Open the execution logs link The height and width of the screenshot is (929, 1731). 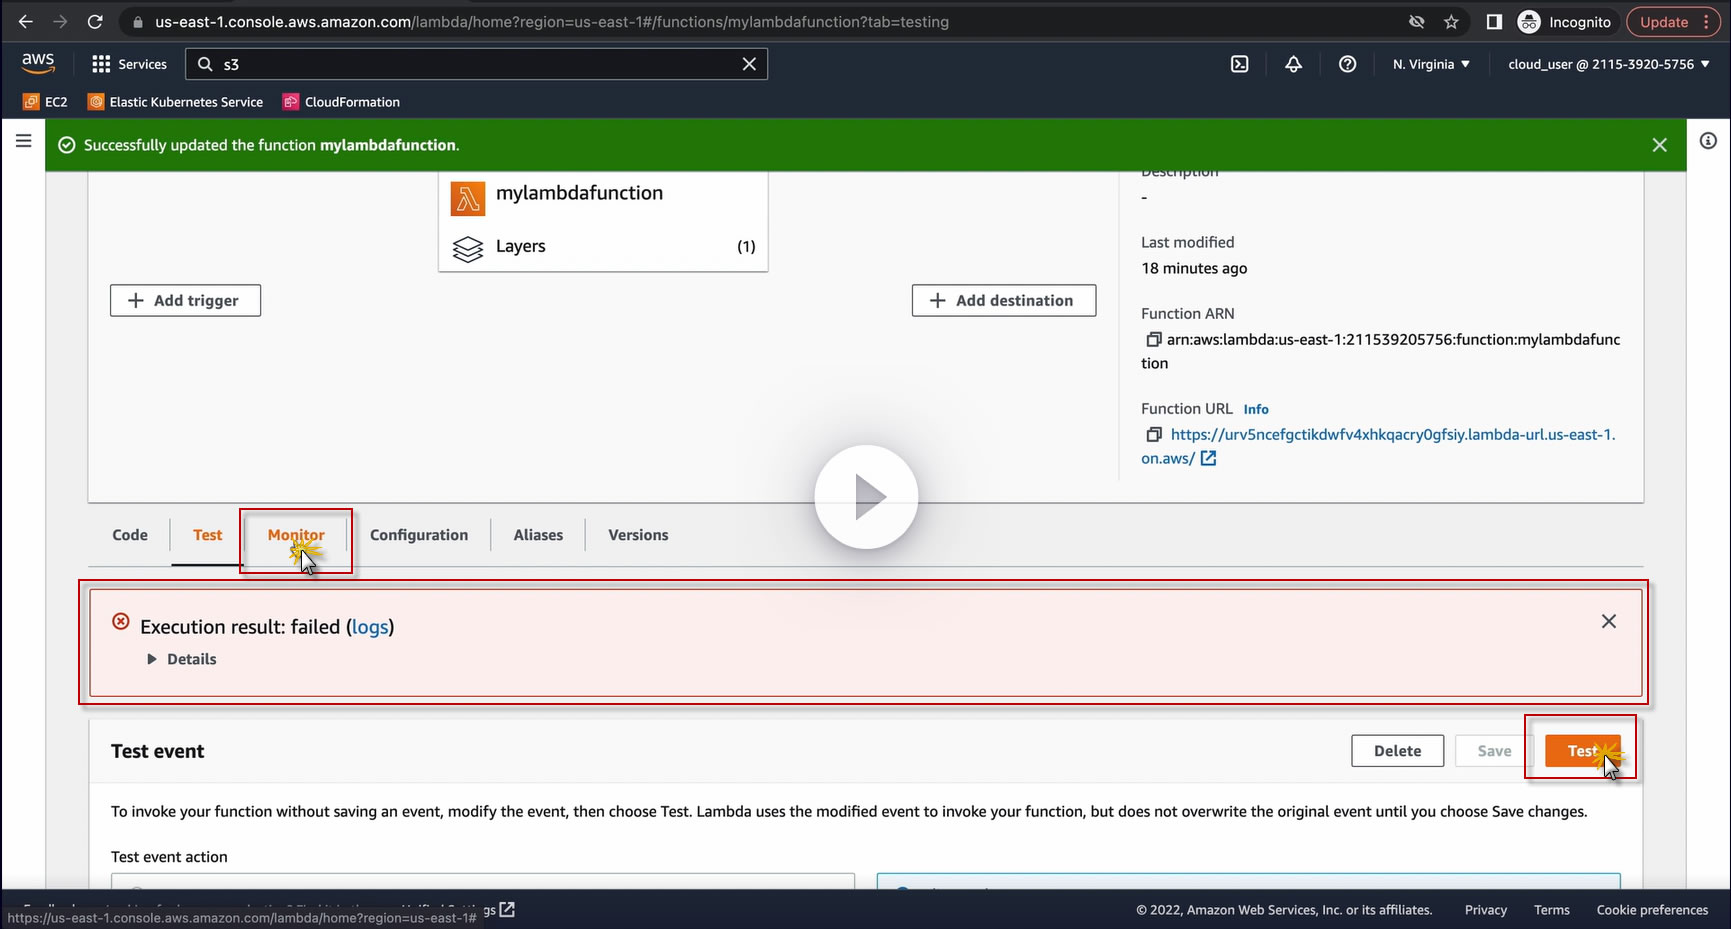click(370, 627)
